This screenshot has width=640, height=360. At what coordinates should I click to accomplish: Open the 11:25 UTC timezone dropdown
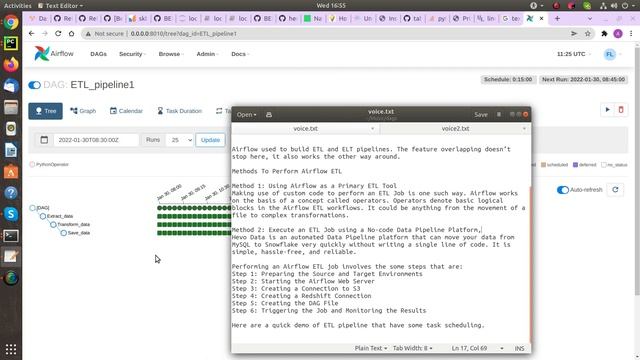pyautogui.click(x=573, y=54)
